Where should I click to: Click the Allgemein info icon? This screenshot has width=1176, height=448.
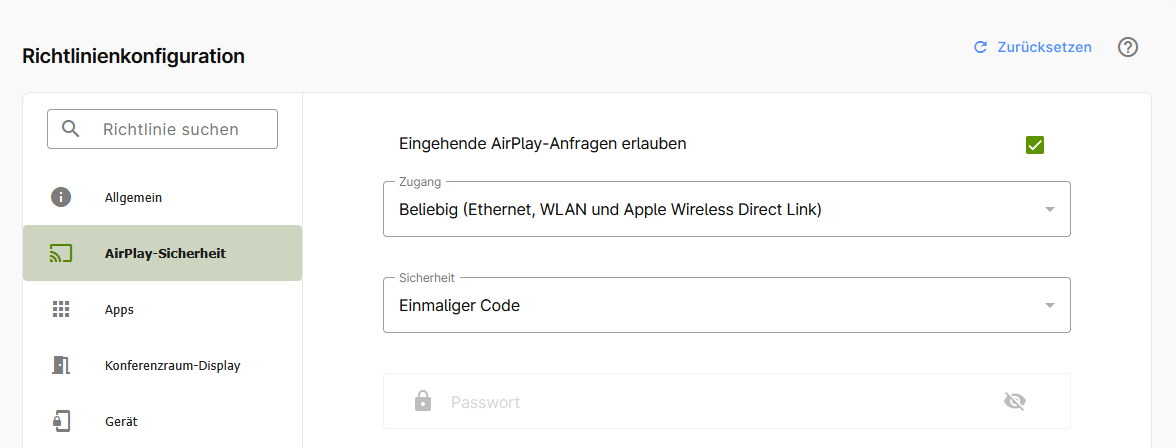click(x=61, y=197)
